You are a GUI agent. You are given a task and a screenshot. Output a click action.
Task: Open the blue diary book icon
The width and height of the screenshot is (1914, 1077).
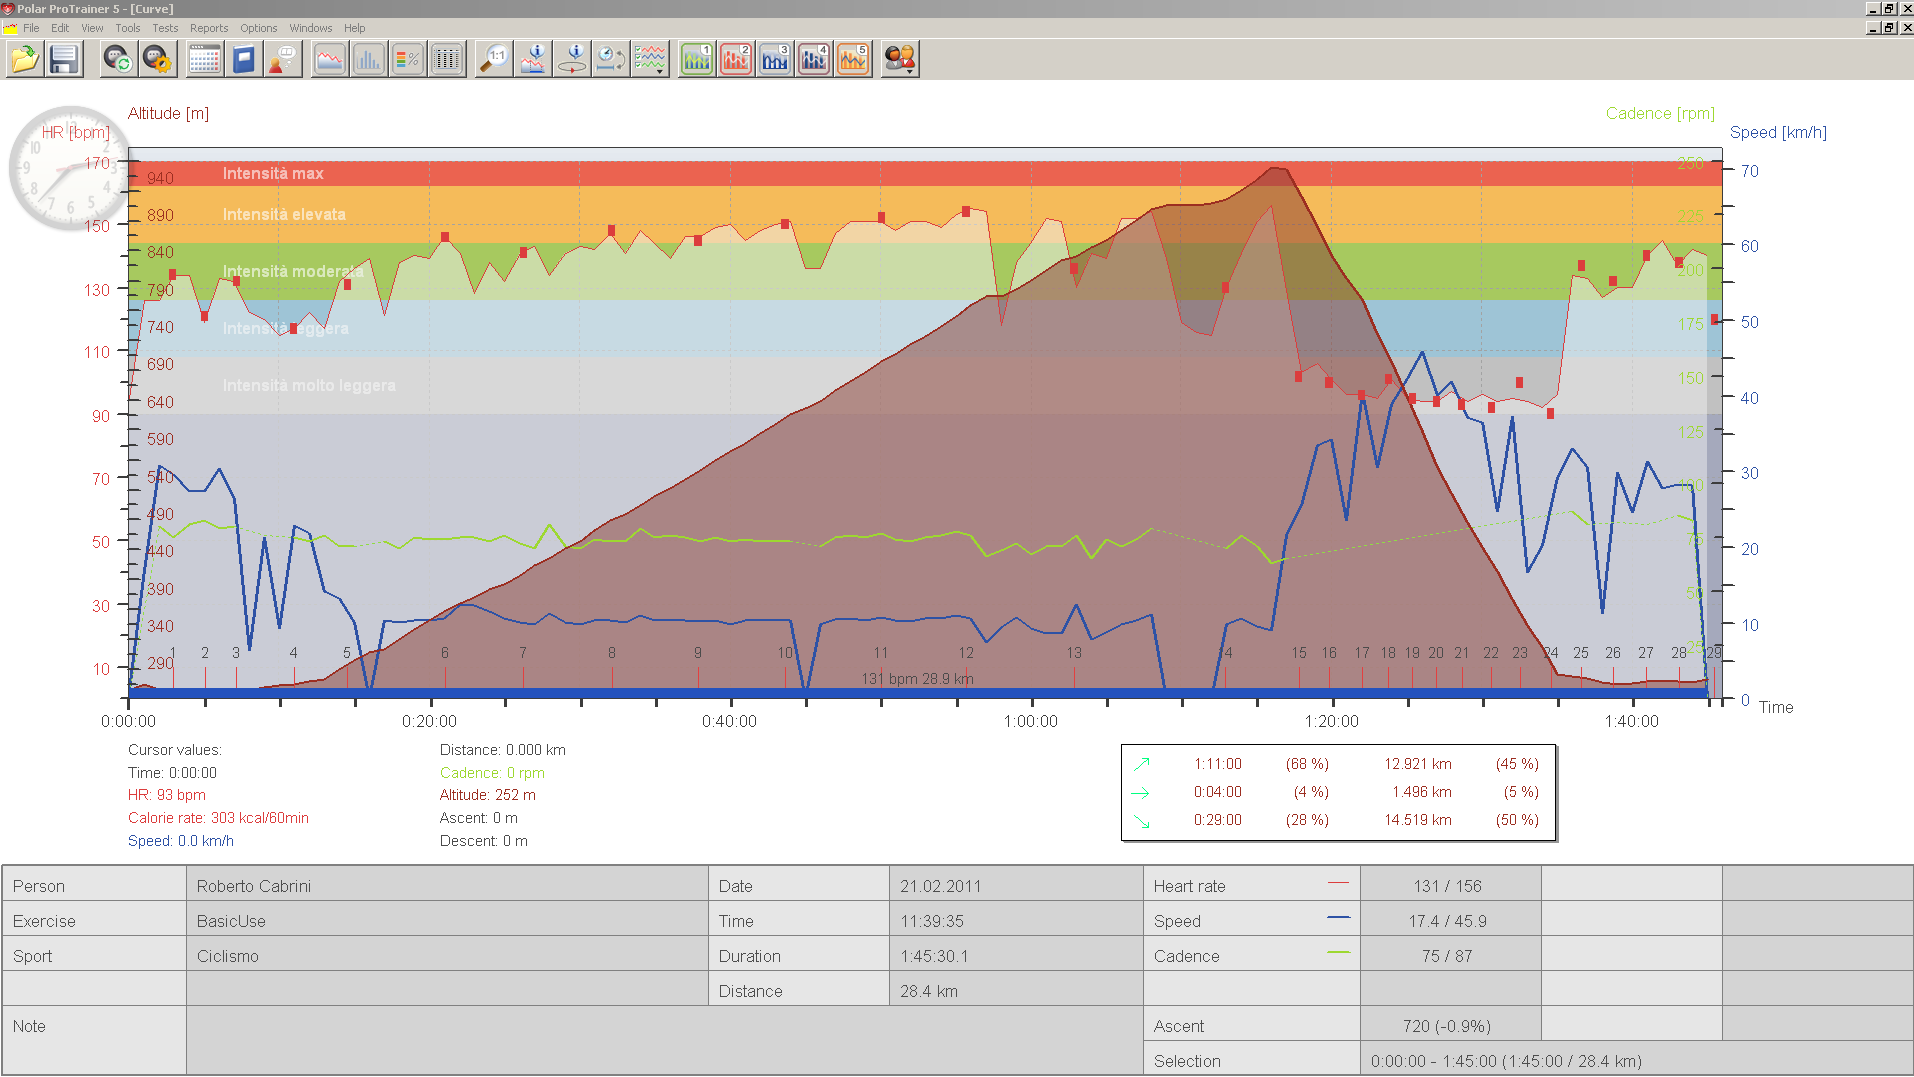(243, 60)
